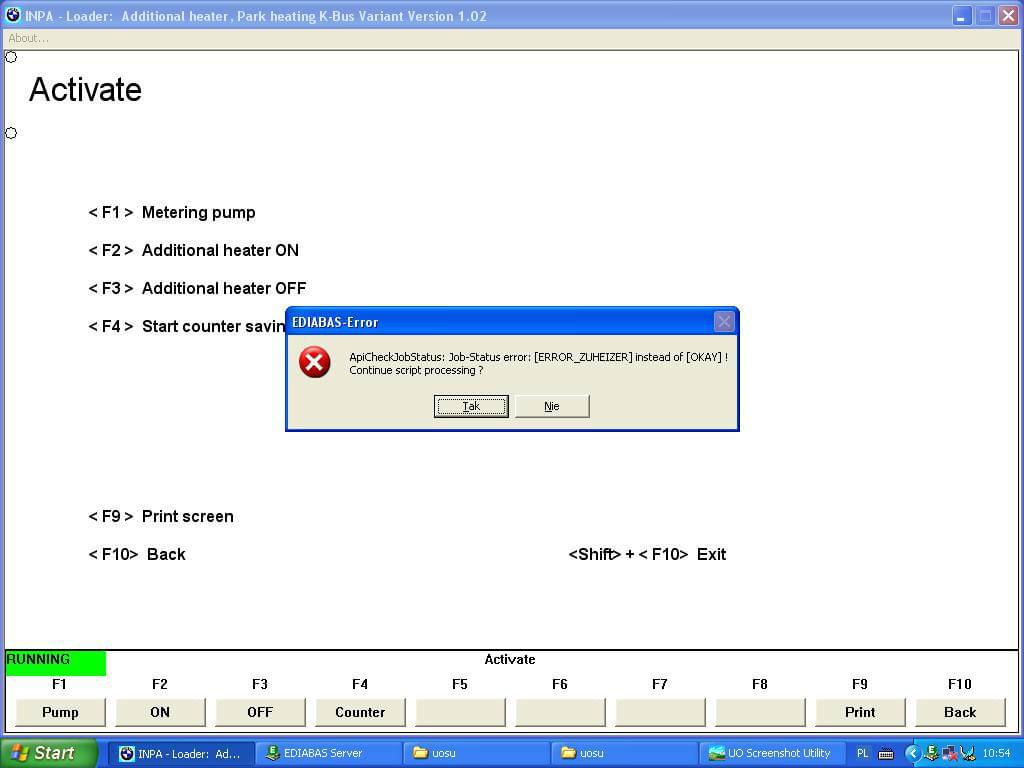Open the on-screen keyboard icon in the language bar
This screenshot has width=1024, height=768.
coord(886,754)
